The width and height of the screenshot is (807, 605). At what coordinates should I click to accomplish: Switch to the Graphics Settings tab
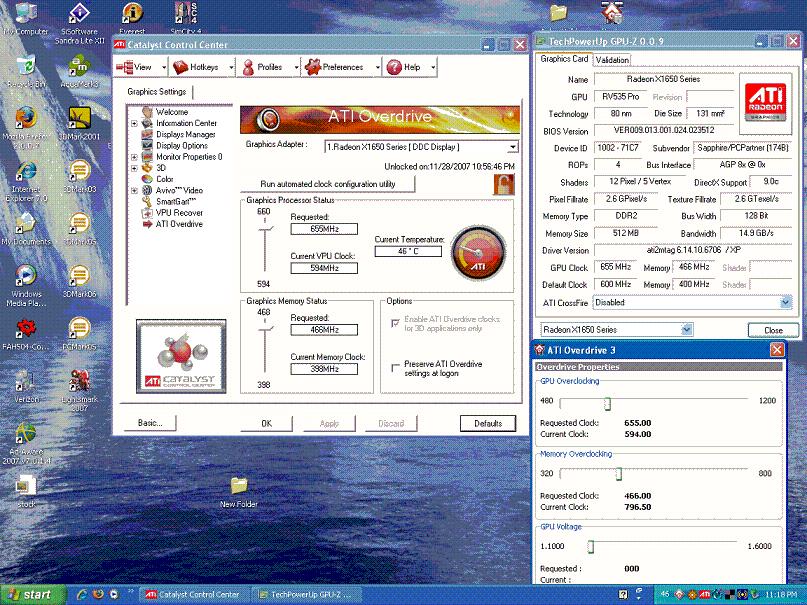point(156,92)
